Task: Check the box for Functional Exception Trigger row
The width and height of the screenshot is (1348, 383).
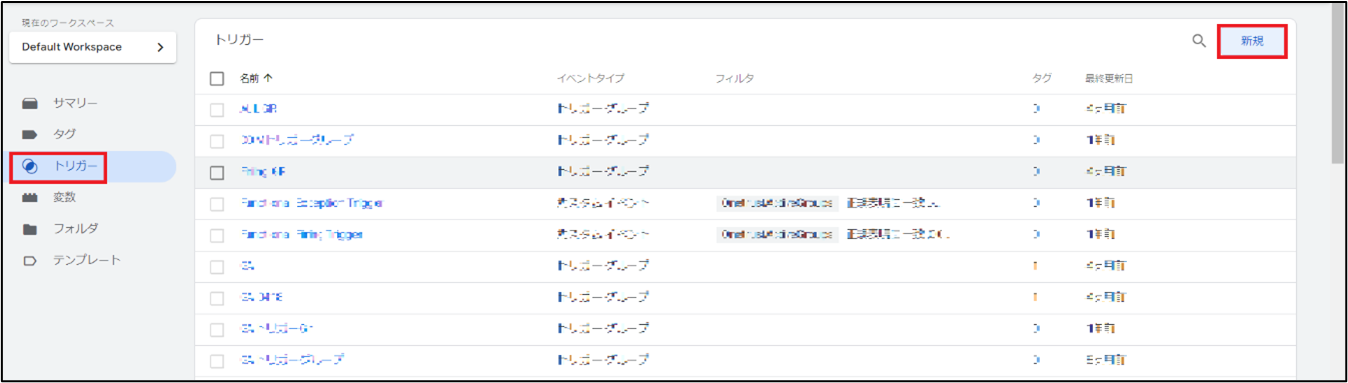Action: pyautogui.click(x=217, y=204)
